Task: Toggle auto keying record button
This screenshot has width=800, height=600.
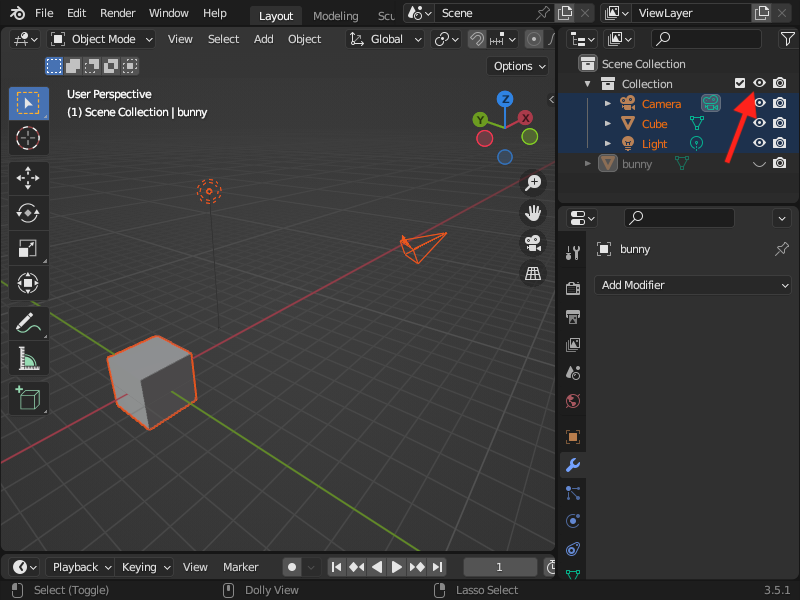Action: (x=292, y=567)
